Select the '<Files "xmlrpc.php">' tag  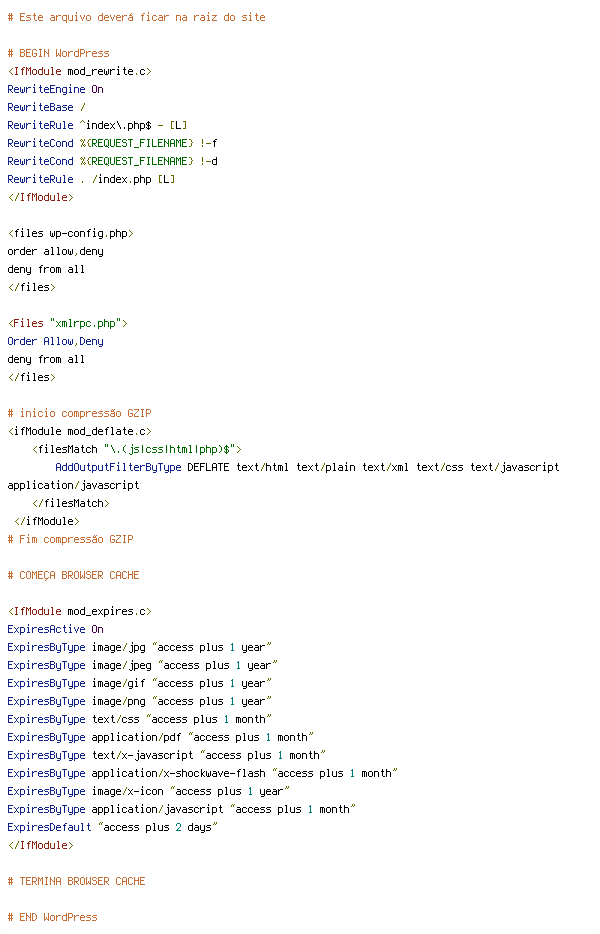point(67,323)
